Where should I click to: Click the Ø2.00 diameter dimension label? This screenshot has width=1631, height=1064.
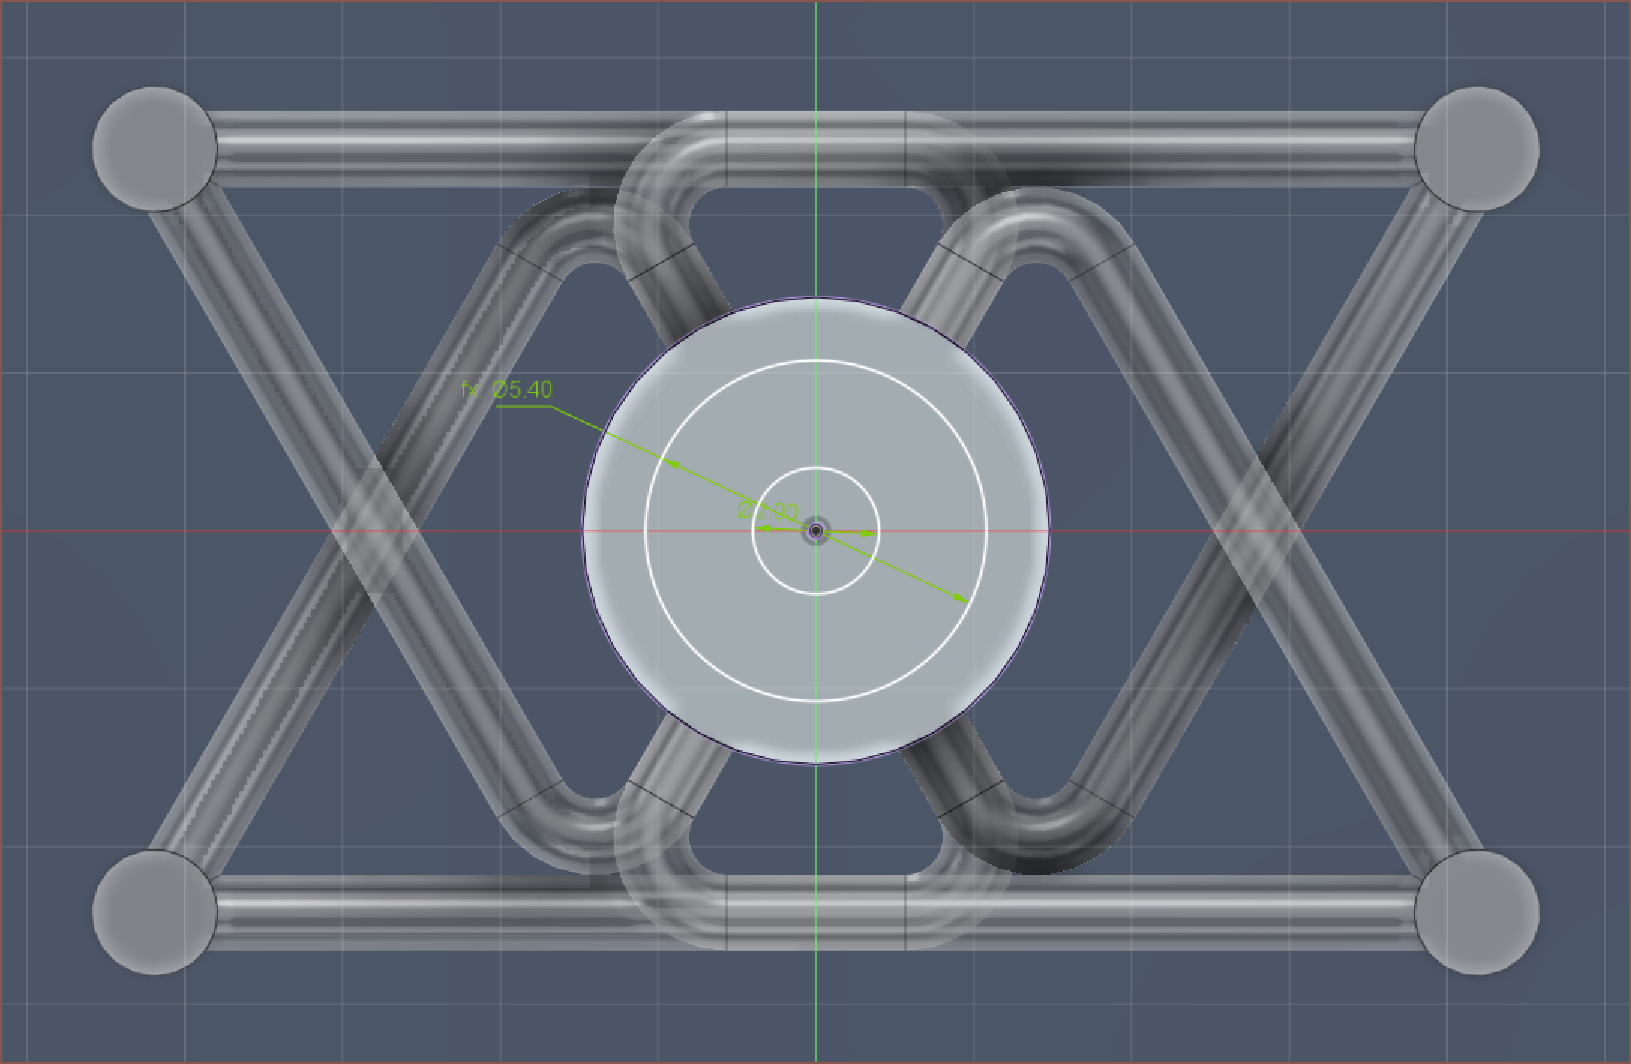click(768, 511)
